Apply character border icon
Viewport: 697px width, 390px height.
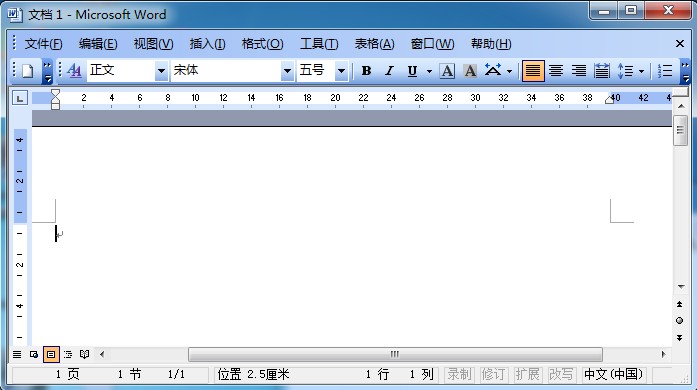coord(447,71)
